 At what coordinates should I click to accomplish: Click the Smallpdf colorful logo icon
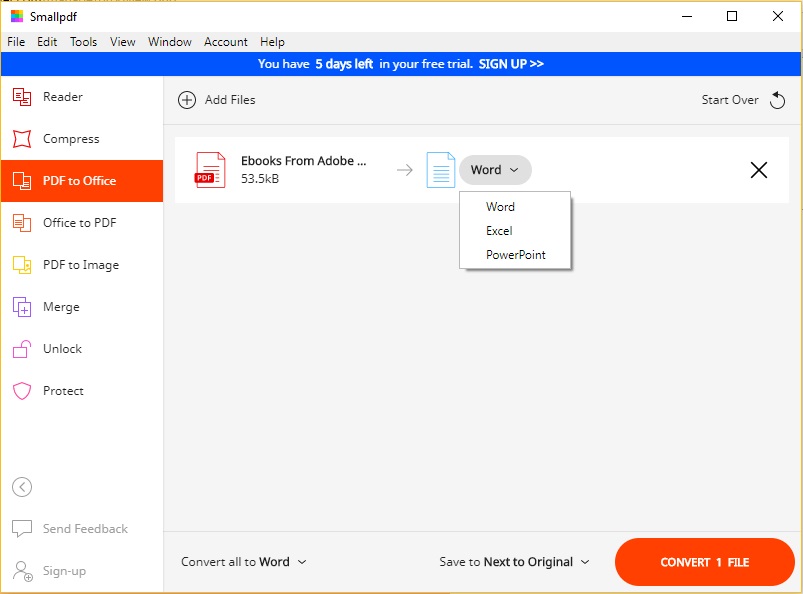pos(17,16)
